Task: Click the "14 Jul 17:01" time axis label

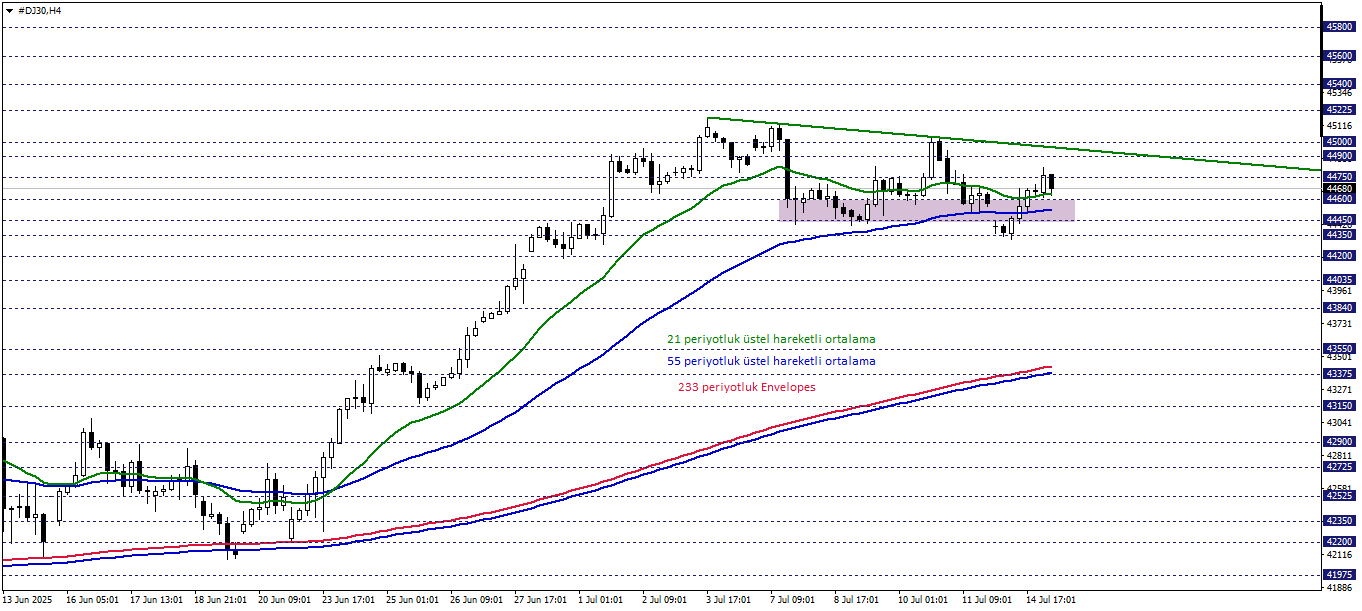Action: (1050, 600)
